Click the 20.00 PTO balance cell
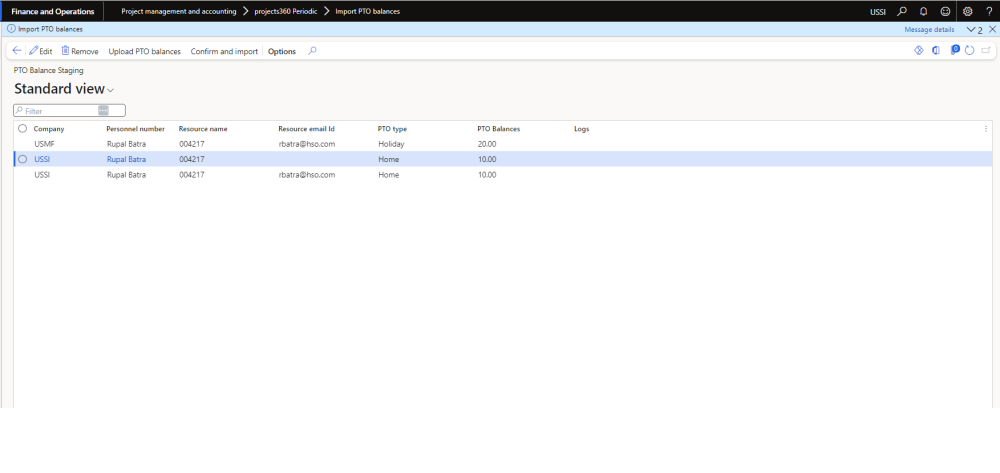 pos(487,144)
